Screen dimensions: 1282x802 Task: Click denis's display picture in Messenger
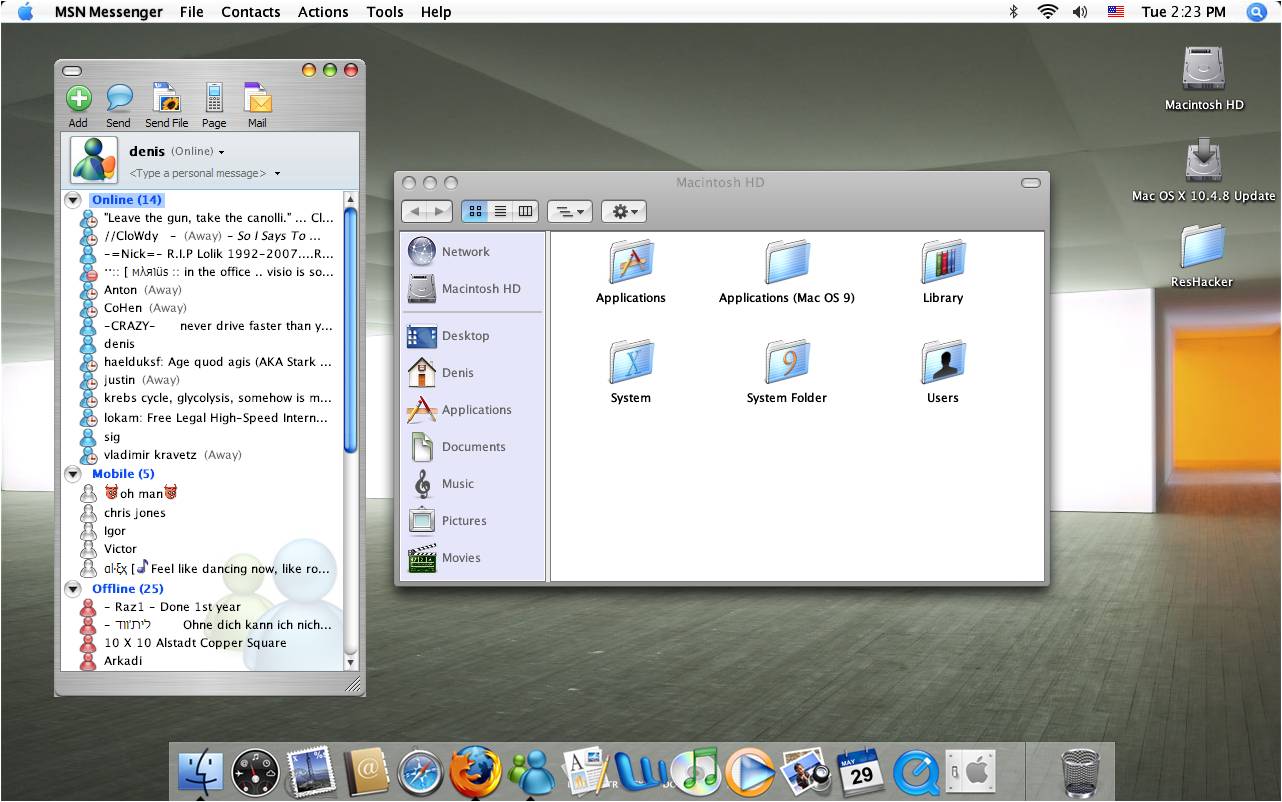pos(94,160)
